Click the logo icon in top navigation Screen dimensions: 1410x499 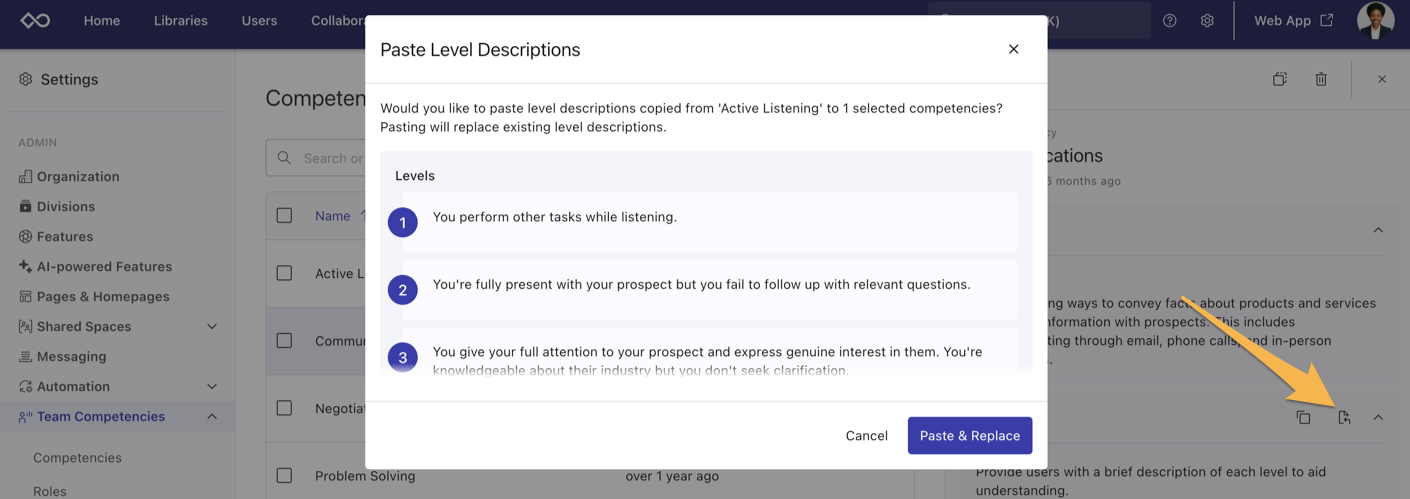35,21
